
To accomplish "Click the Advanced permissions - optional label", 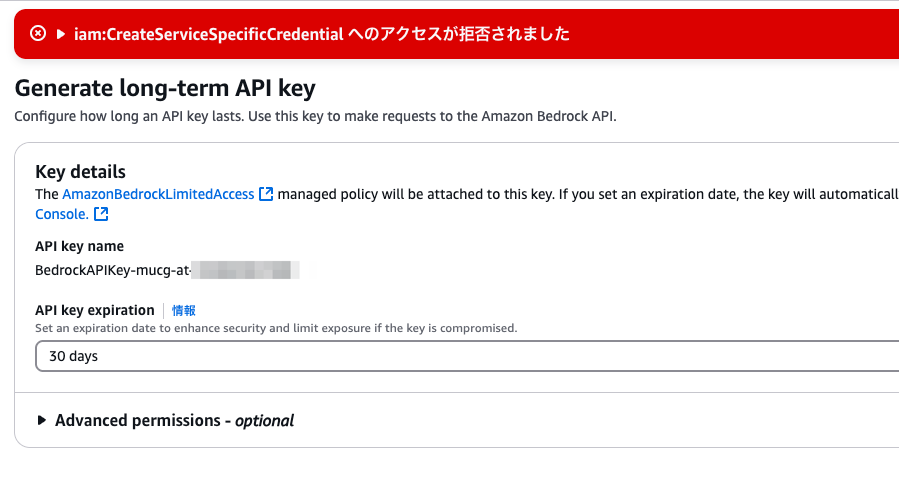I will [174, 420].
